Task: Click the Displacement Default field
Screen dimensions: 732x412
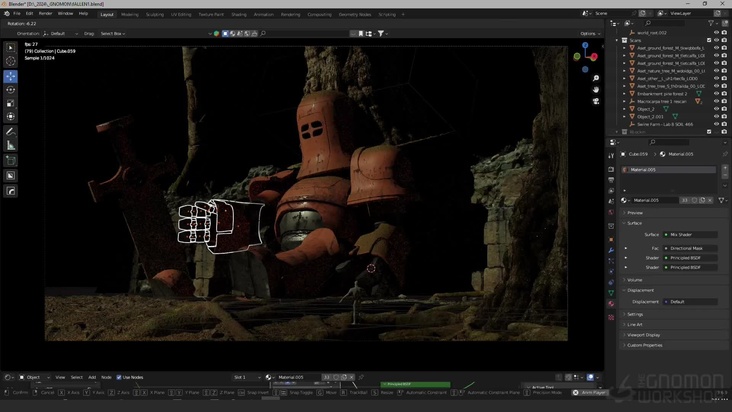Action: tap(690, 302)
